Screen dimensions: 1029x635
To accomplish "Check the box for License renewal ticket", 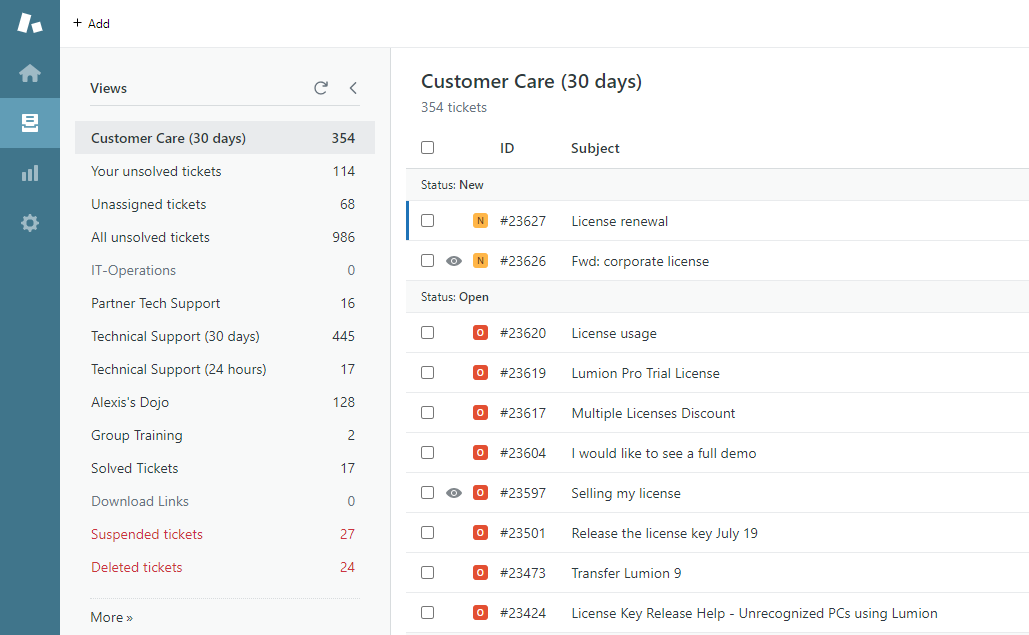I will click(x=428, y=221).
